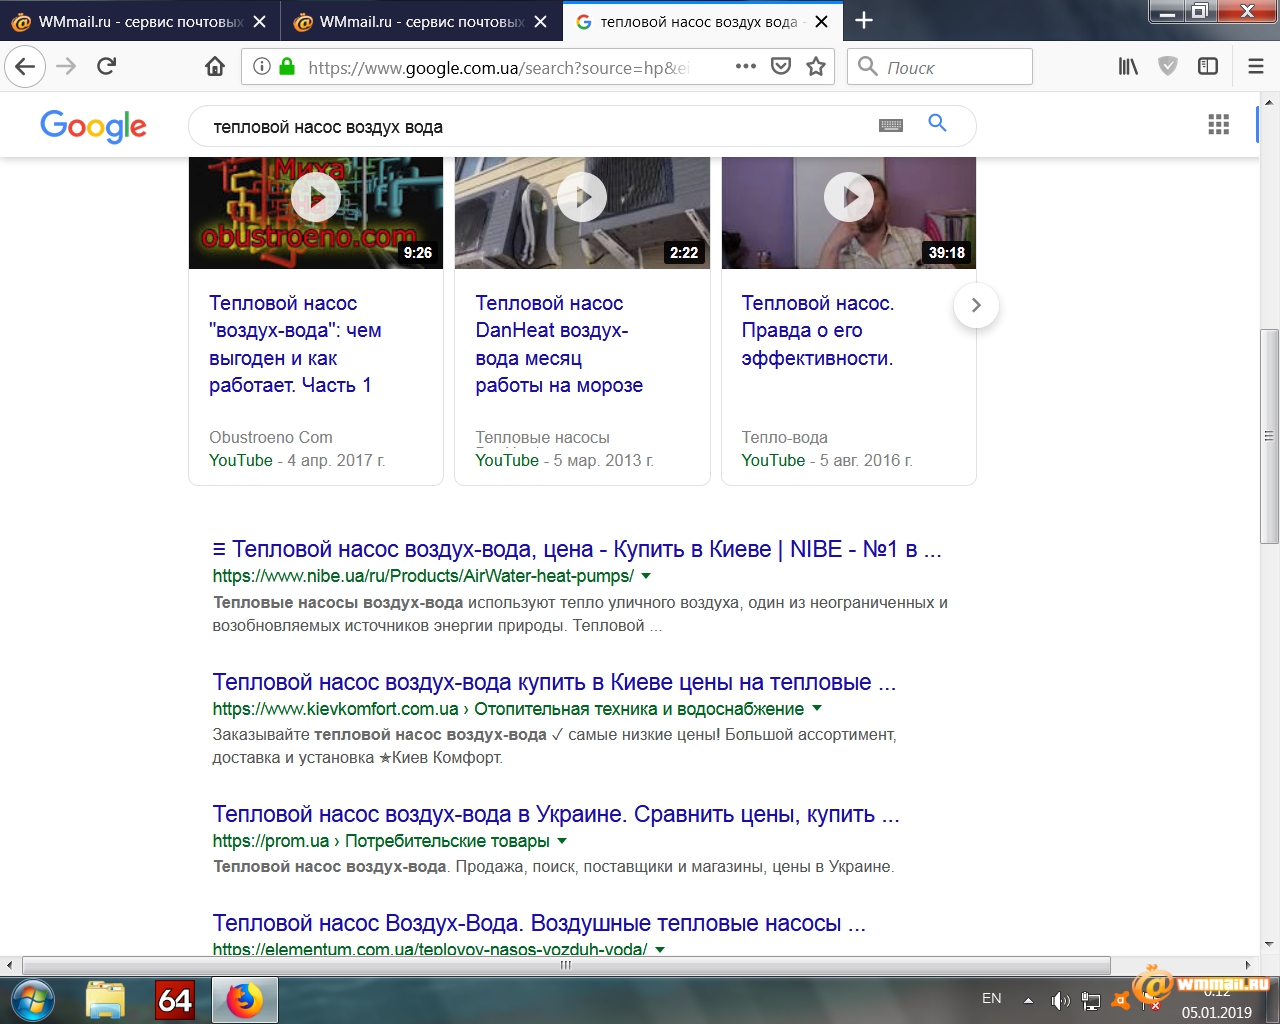Open the on-screen keyboard icon in the Google search box
Screen dimensions: 1280x1024
click(891, 125)
